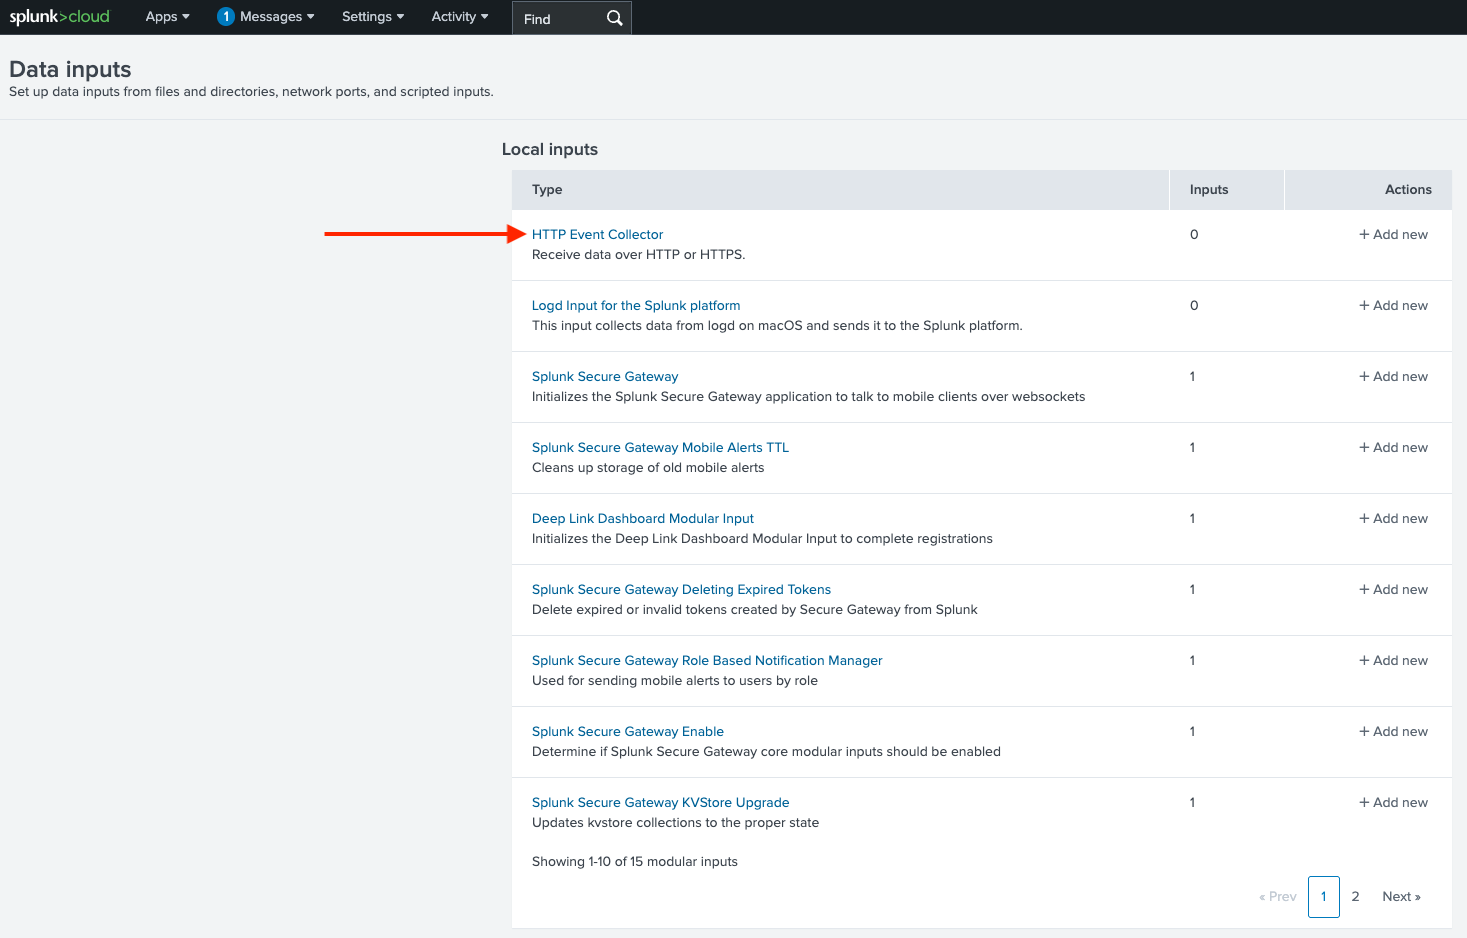
Task: Click 'Used for sending mobile alerts to users by role'
Action: (675, 681)
